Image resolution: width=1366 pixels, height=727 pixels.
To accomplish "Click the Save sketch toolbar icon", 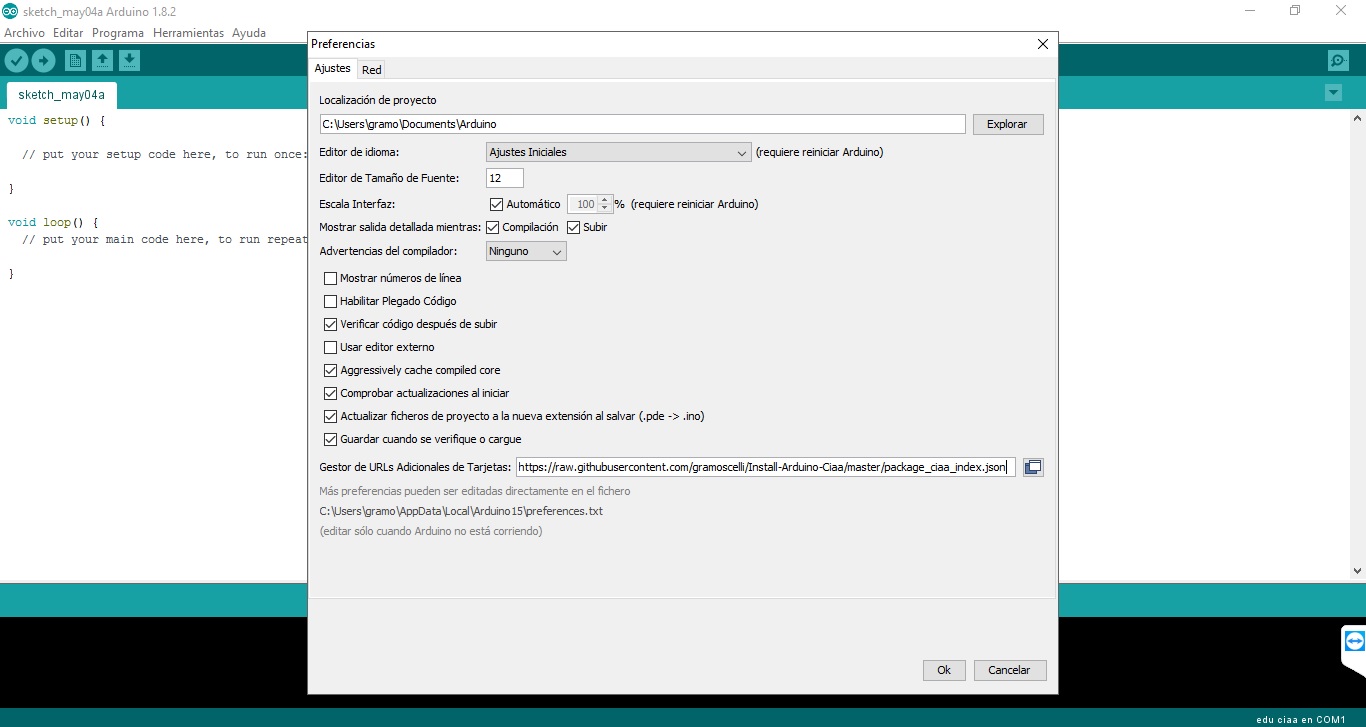I will [129, 61].
